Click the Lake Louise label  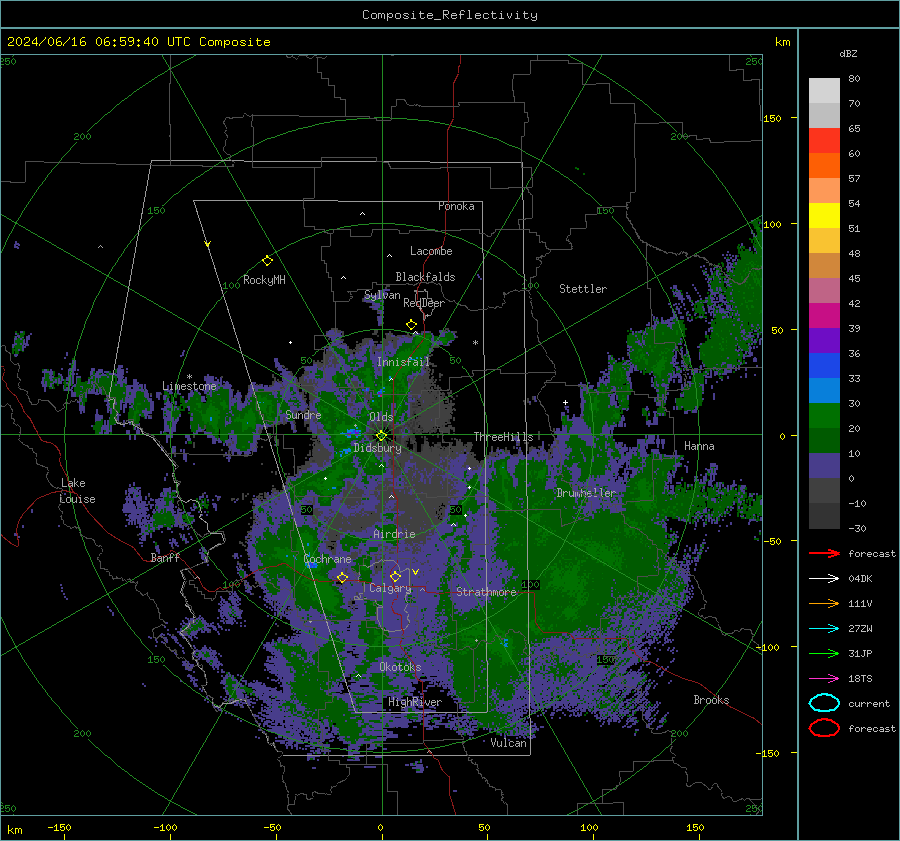click(78, 491)
